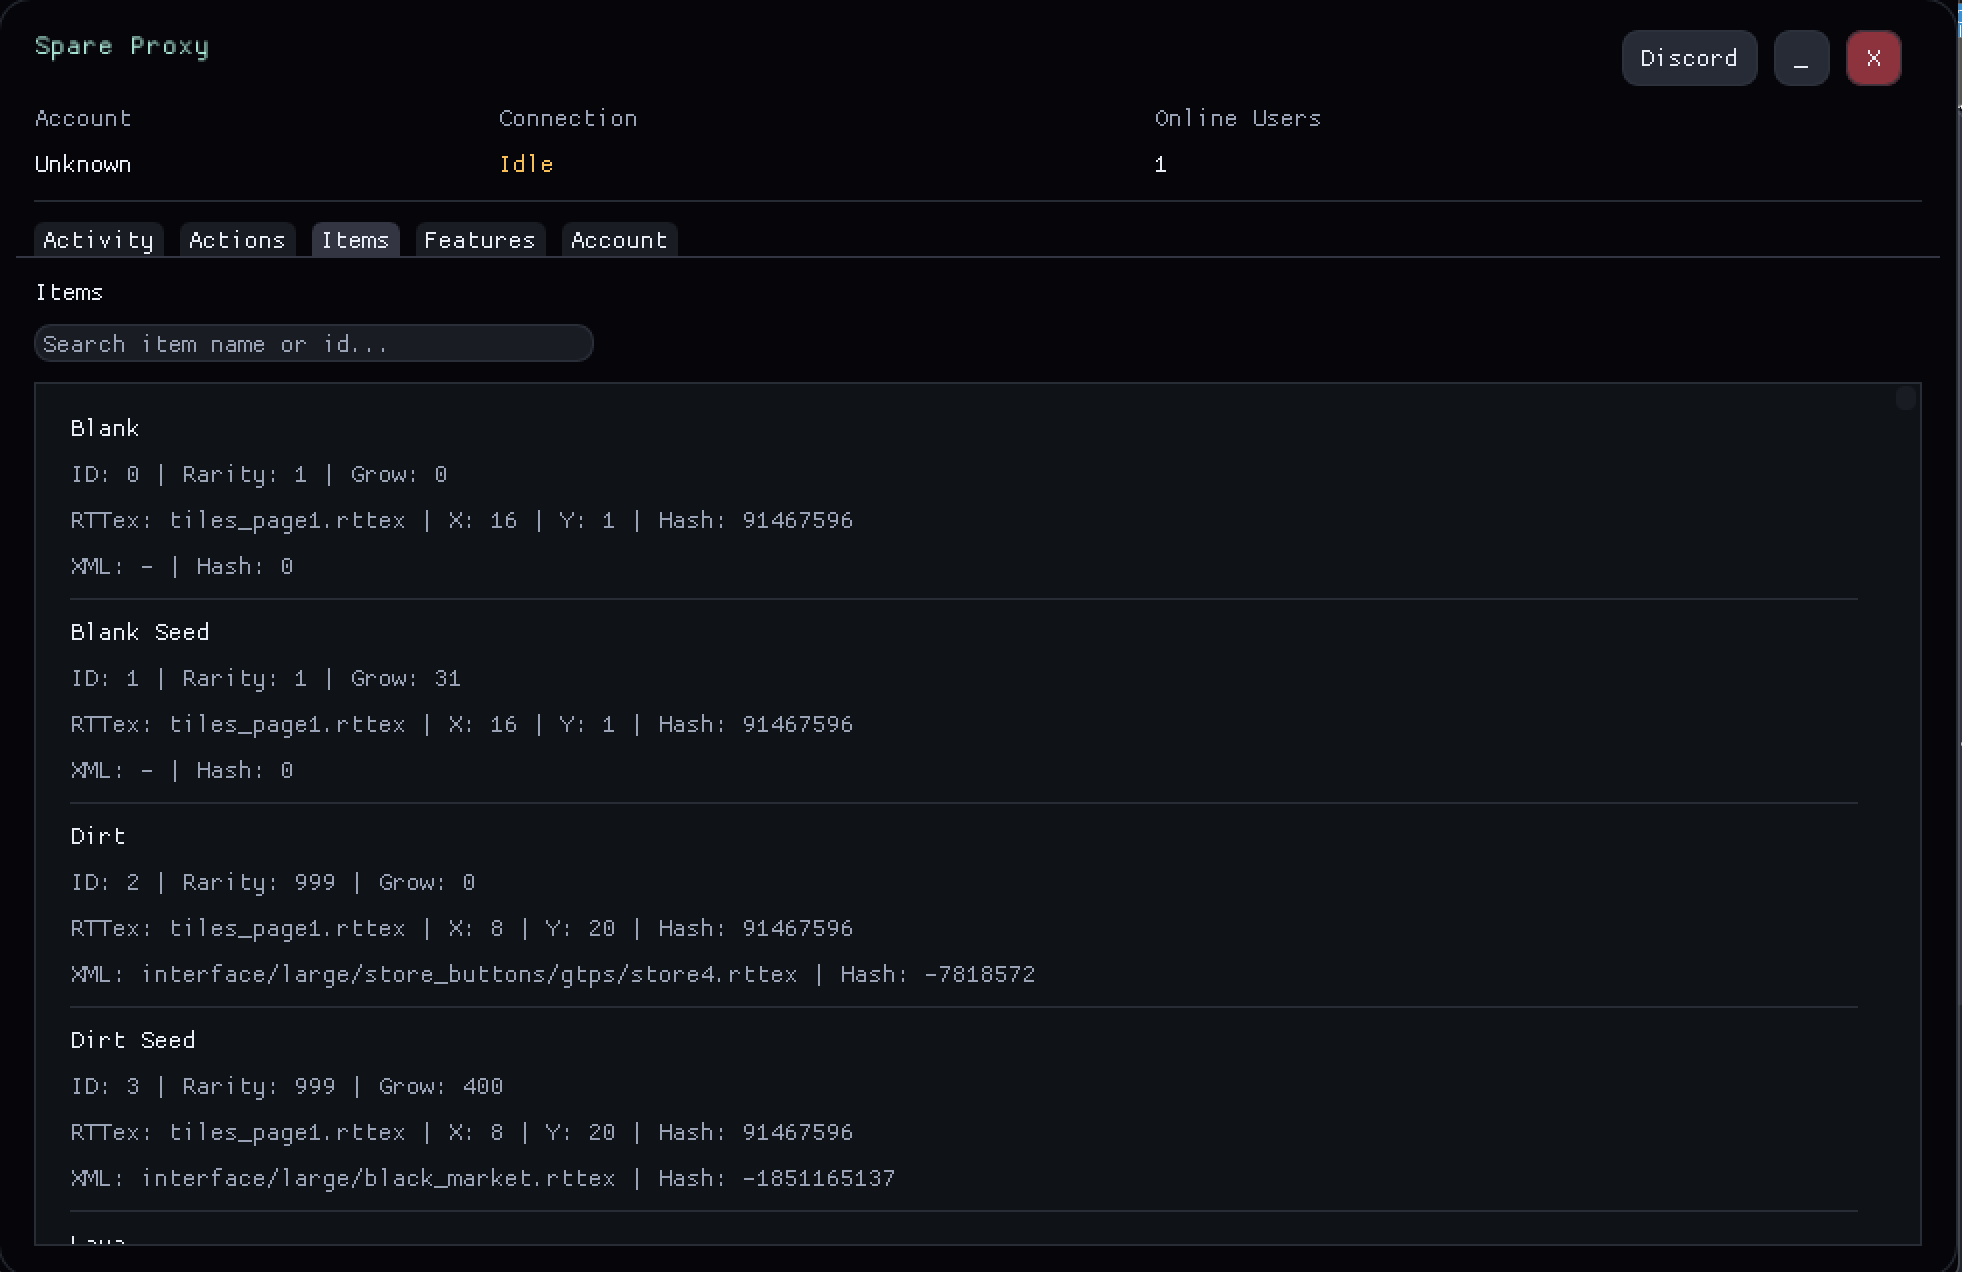
Task: Switch to the Actions tab
Action: (237, 240)
